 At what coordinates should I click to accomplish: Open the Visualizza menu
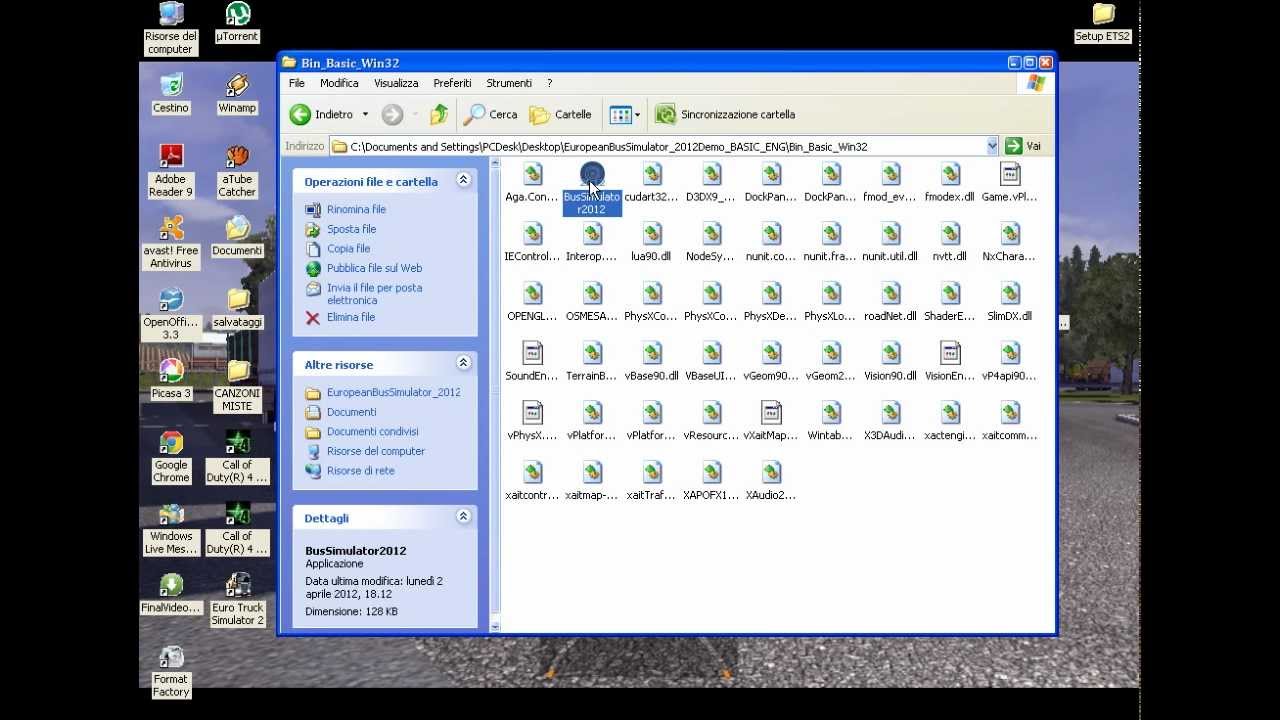tap(396, 83)
